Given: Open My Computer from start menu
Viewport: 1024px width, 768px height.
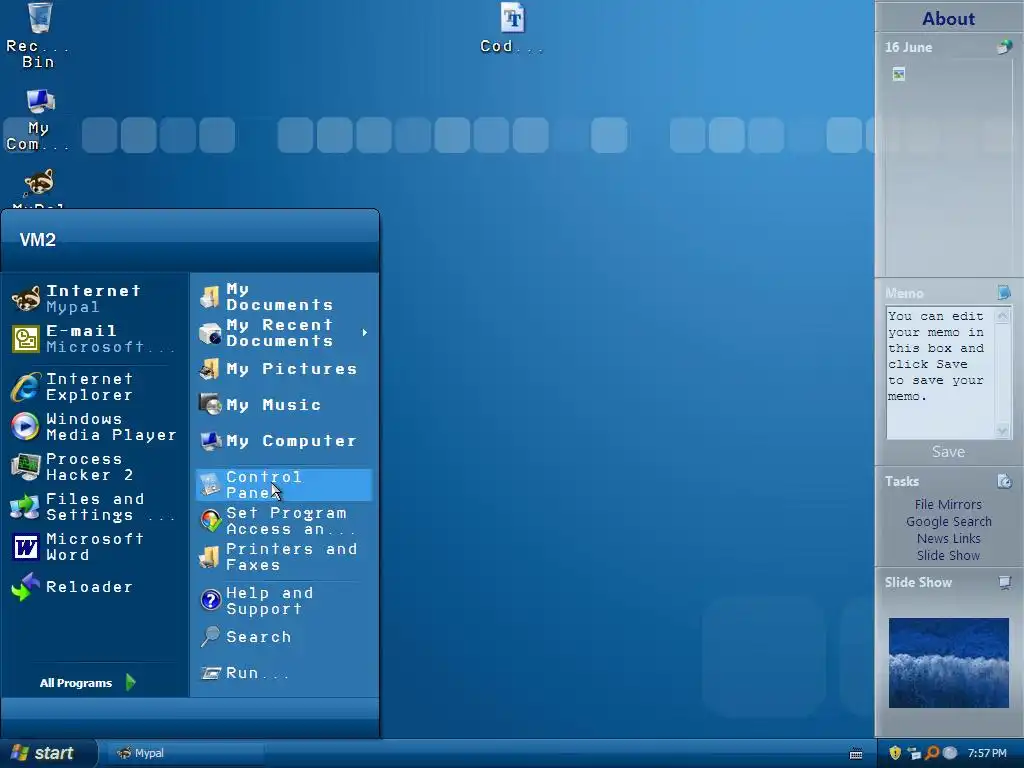Looking at the screenshot, I should click(x=284, y=441).
